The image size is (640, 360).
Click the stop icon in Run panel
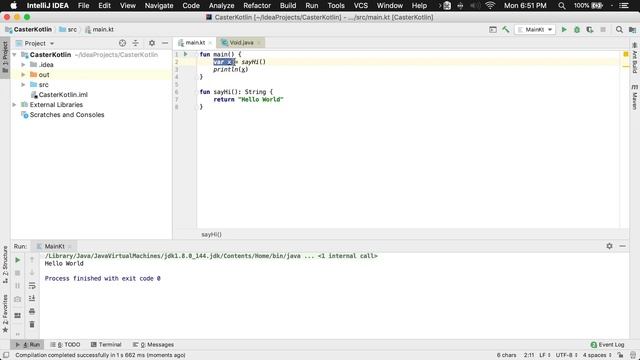click(18, 273)
